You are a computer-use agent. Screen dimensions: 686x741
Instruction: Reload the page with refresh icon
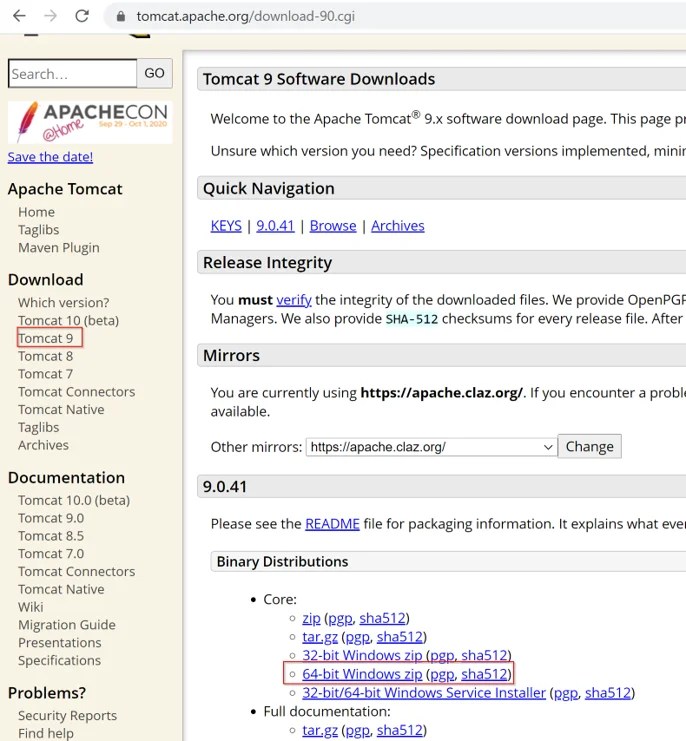(x=82, y=16)
